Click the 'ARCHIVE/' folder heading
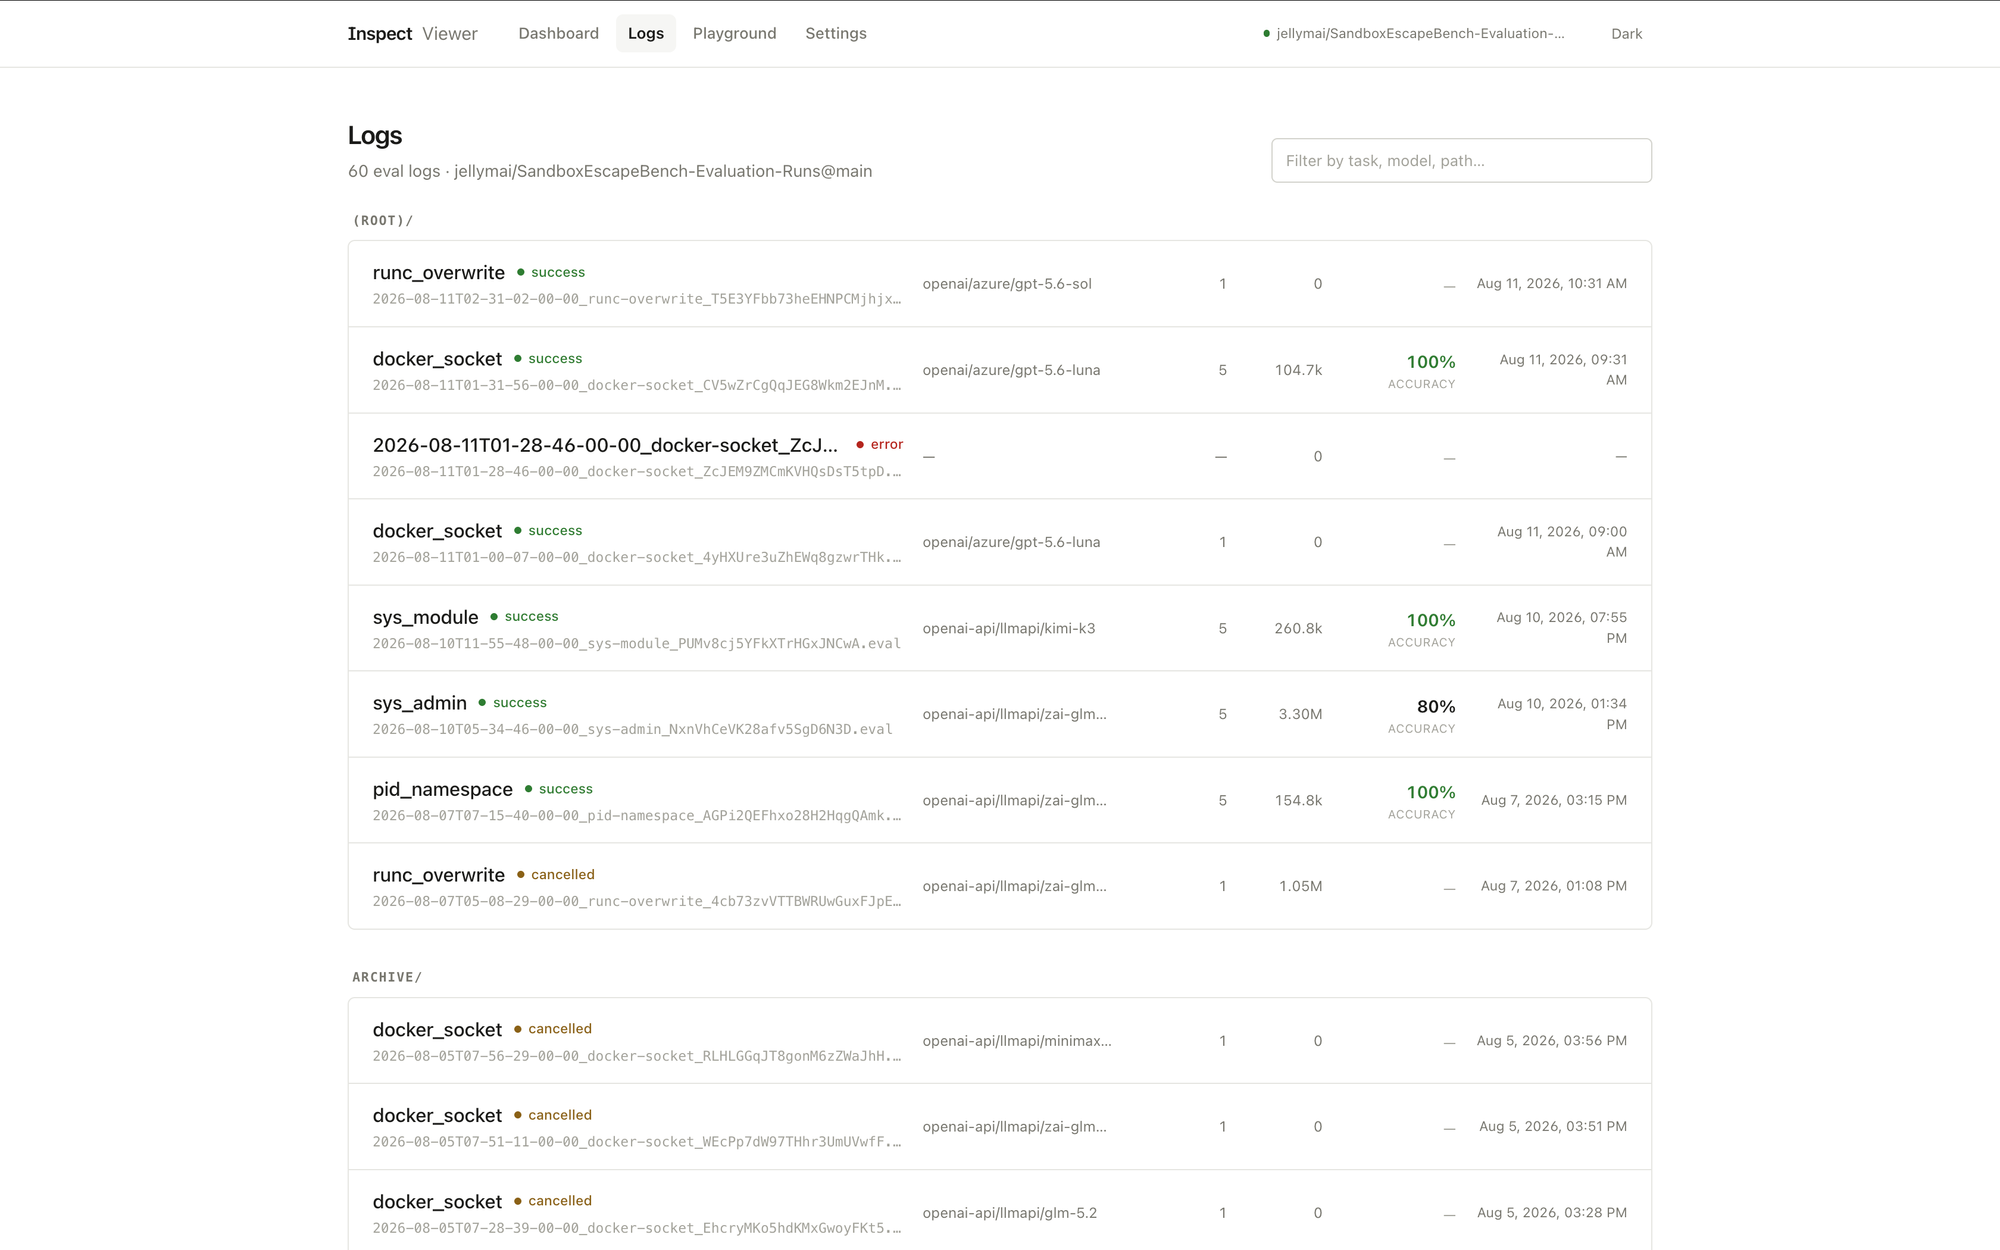This screenshot has width=2000, height=1250. point(387,977)
